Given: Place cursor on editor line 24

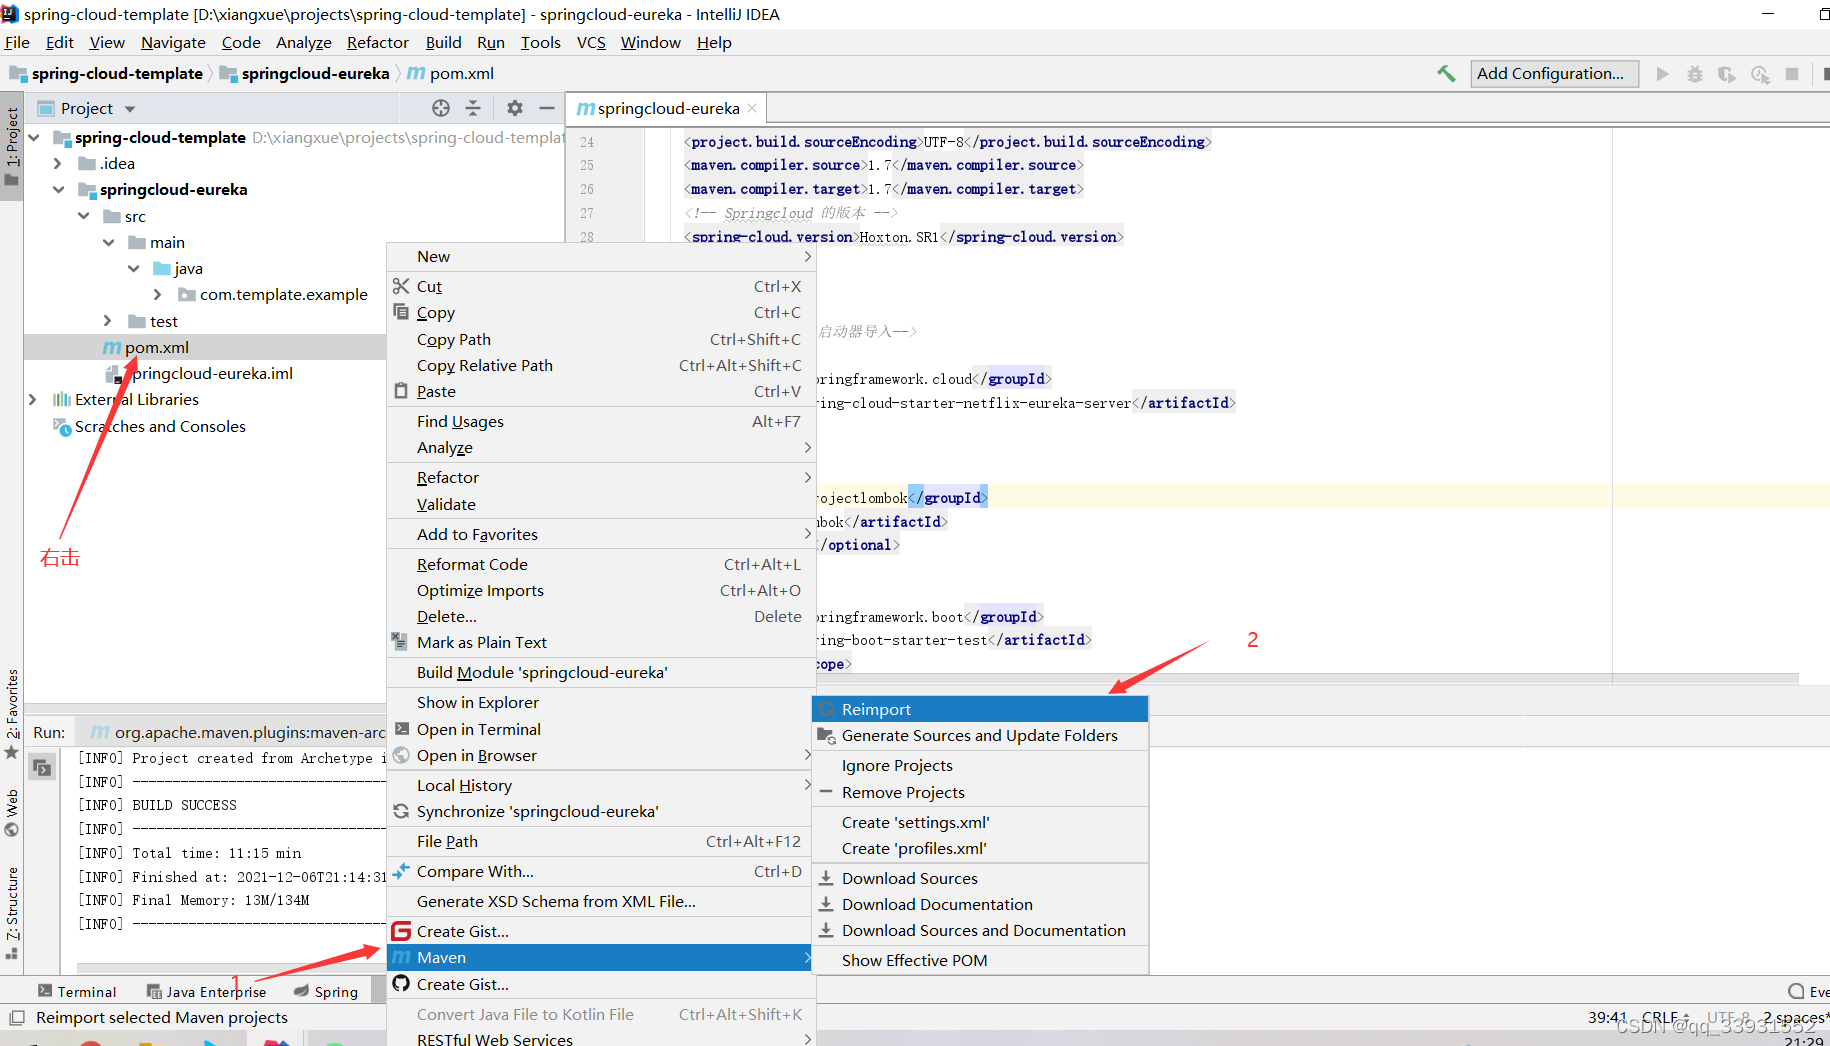Looking at the screenshot, I should coord(947,141).
